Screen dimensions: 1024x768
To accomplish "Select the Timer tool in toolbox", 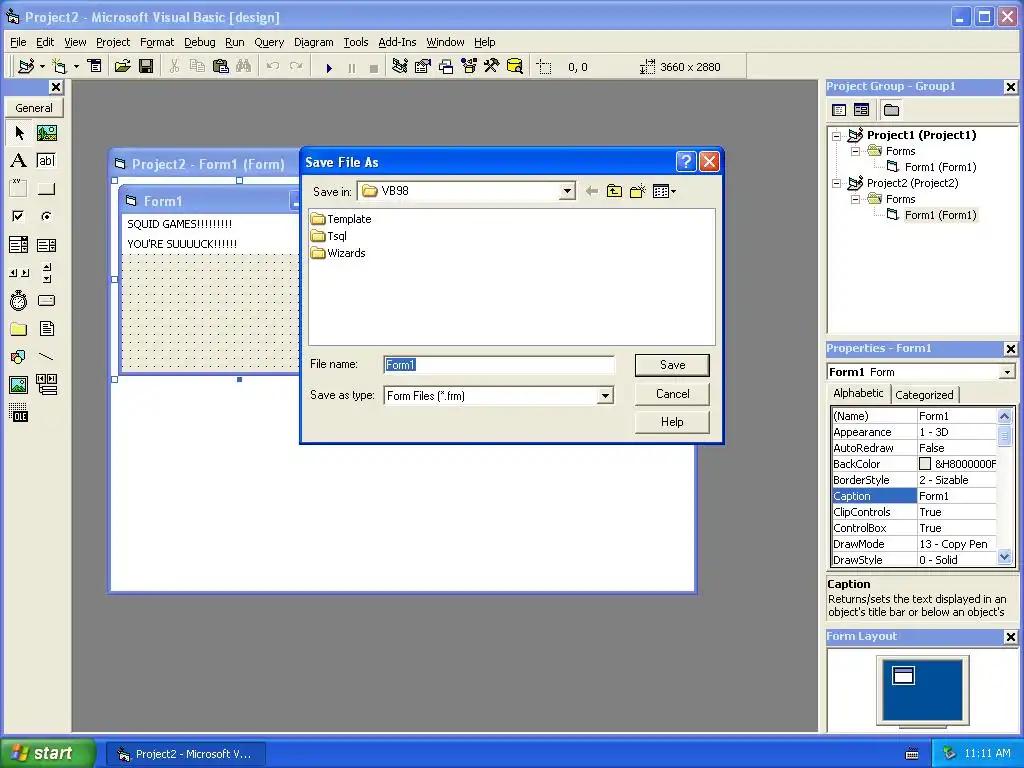I will pyautogui.click(x=19, y=300).
